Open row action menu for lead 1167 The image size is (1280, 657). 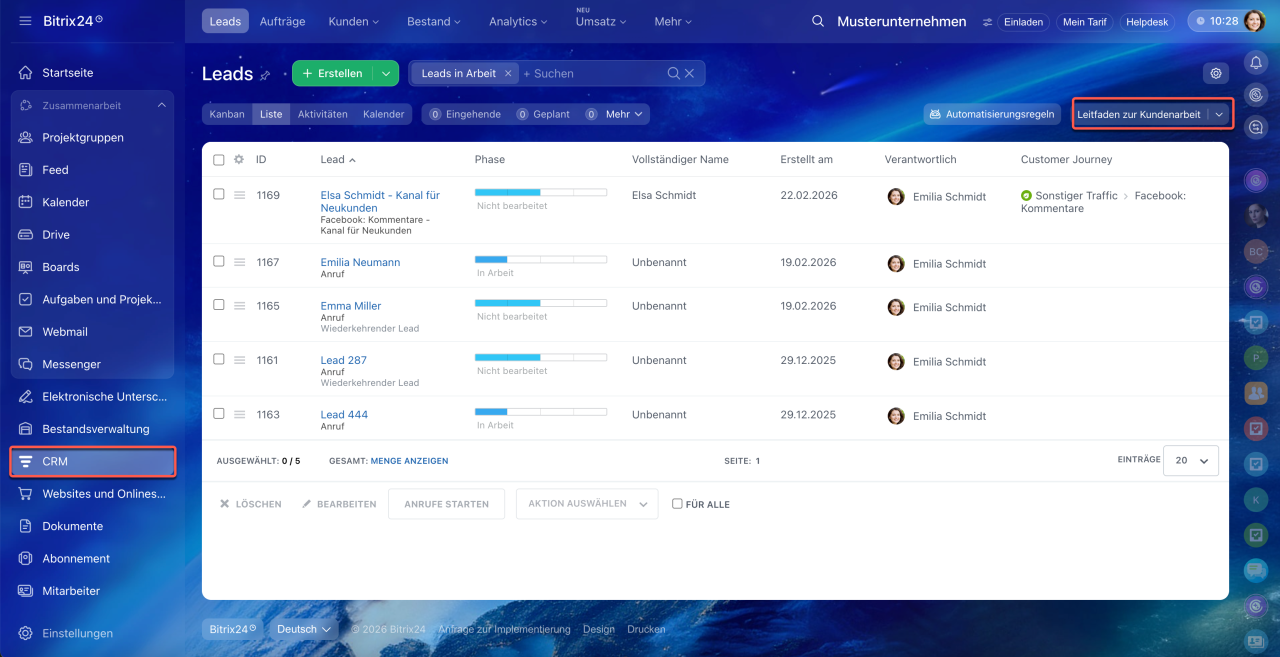pos(240,262)
